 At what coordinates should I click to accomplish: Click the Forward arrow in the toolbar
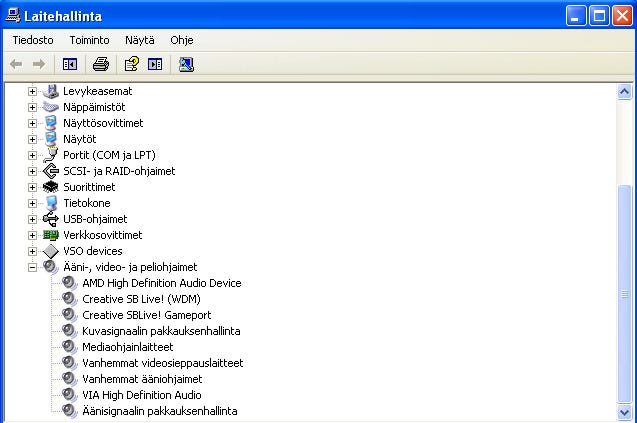pyautogui.click(x=39, y=64)
